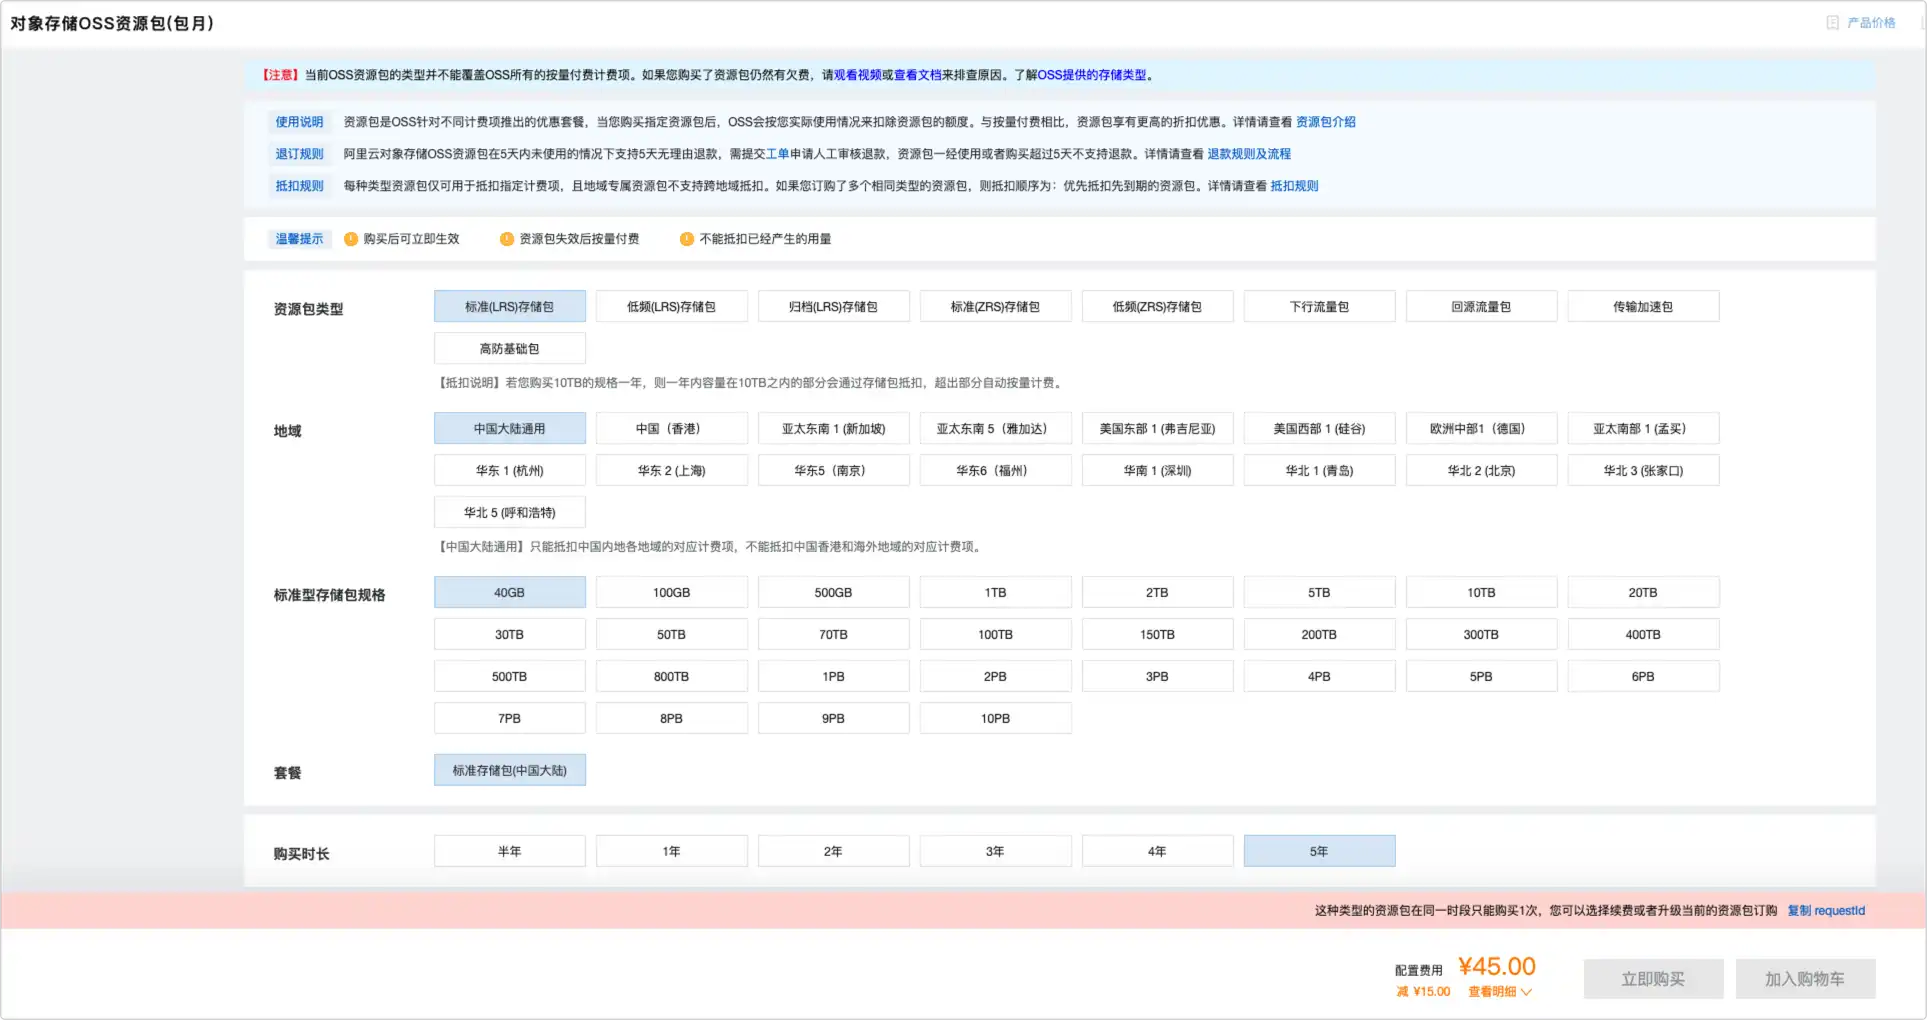The height and width of the screenshot is (1020, 1927).
Task: Choose region 欧洲中部1 (德国)
Action: click(x=1482, y=429)
